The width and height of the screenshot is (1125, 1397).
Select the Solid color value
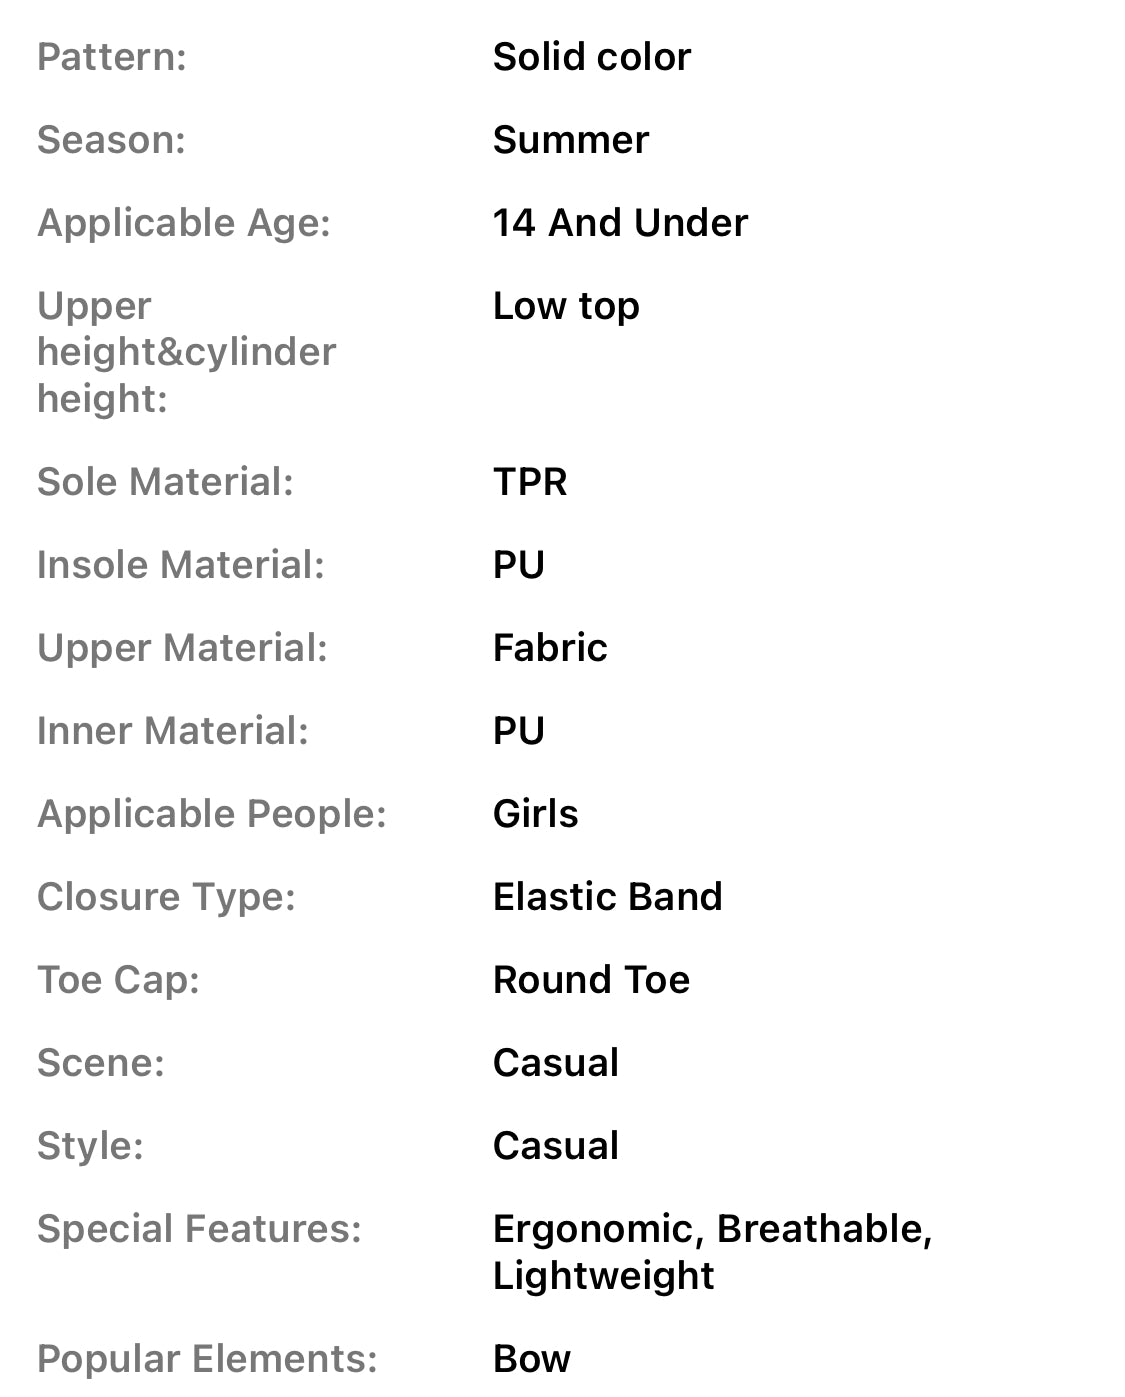(591, 57)
